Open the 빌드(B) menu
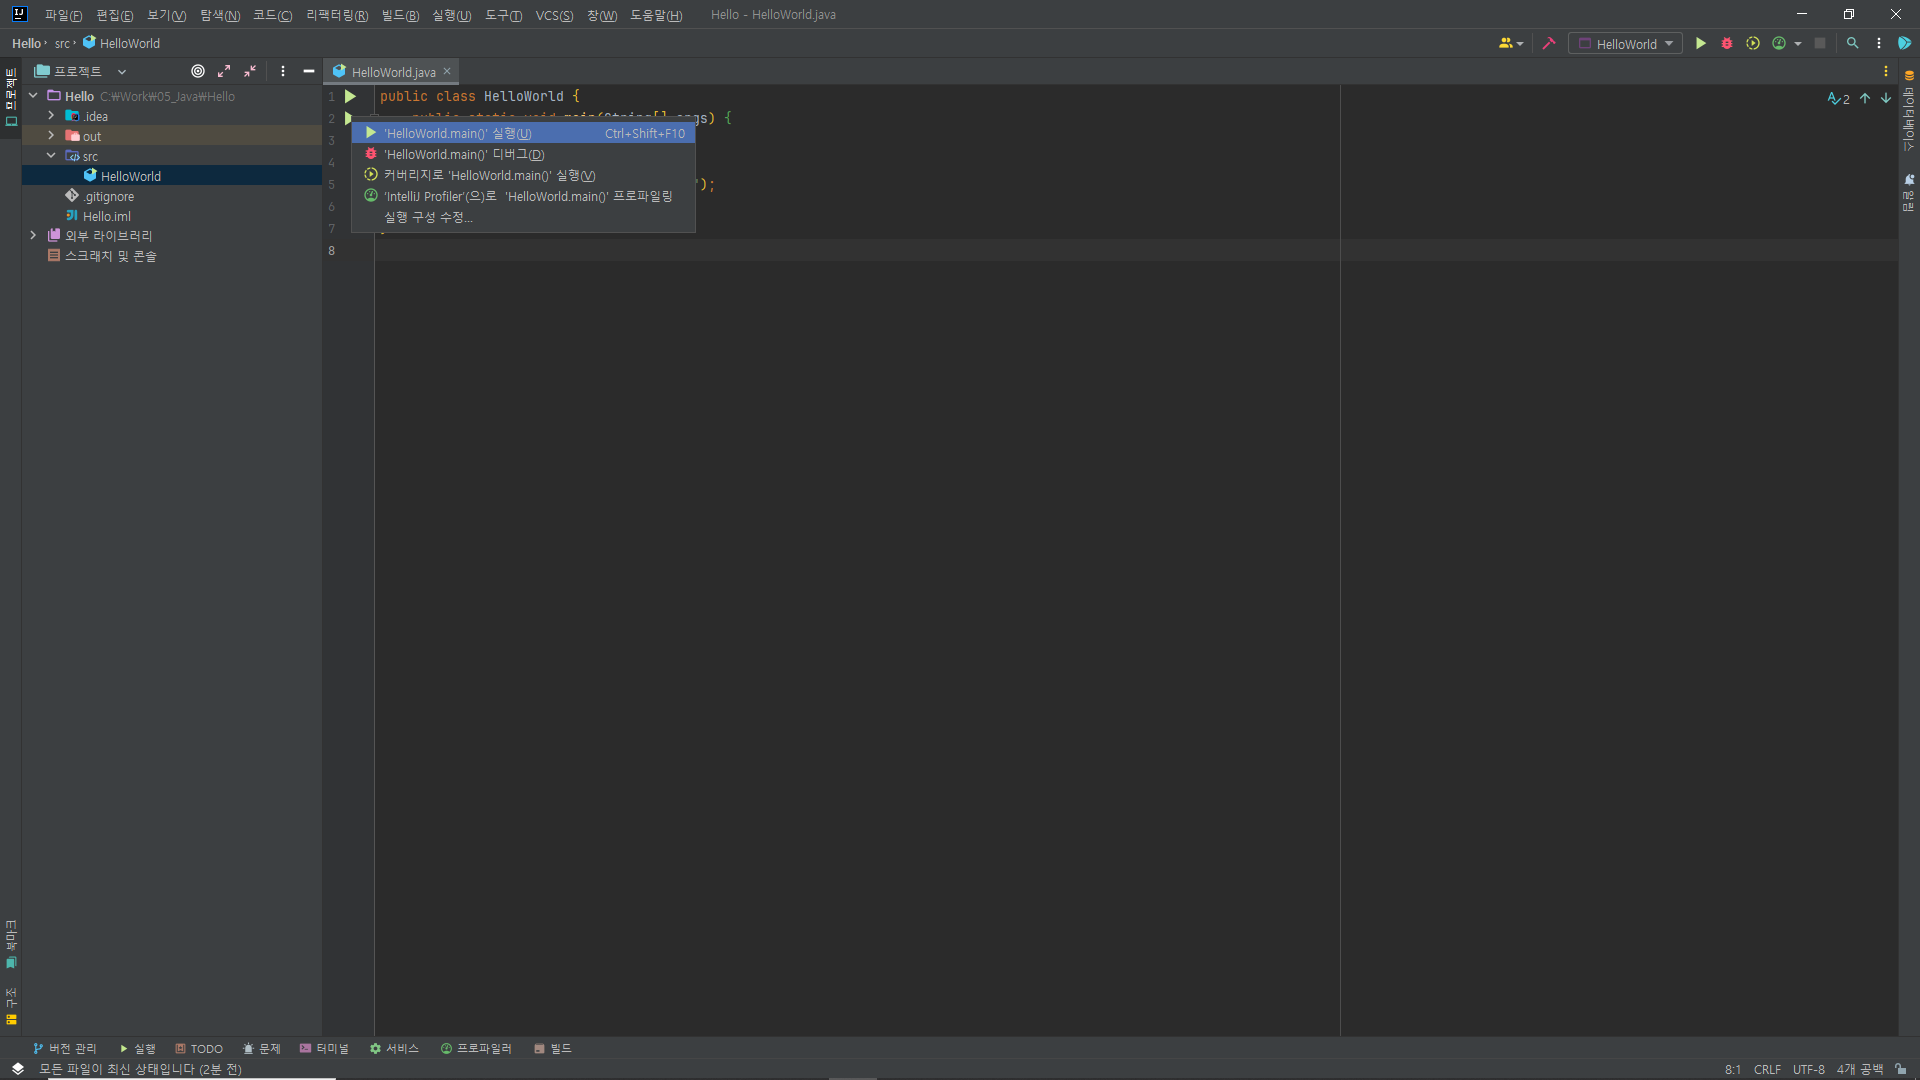 click(399, 15)
